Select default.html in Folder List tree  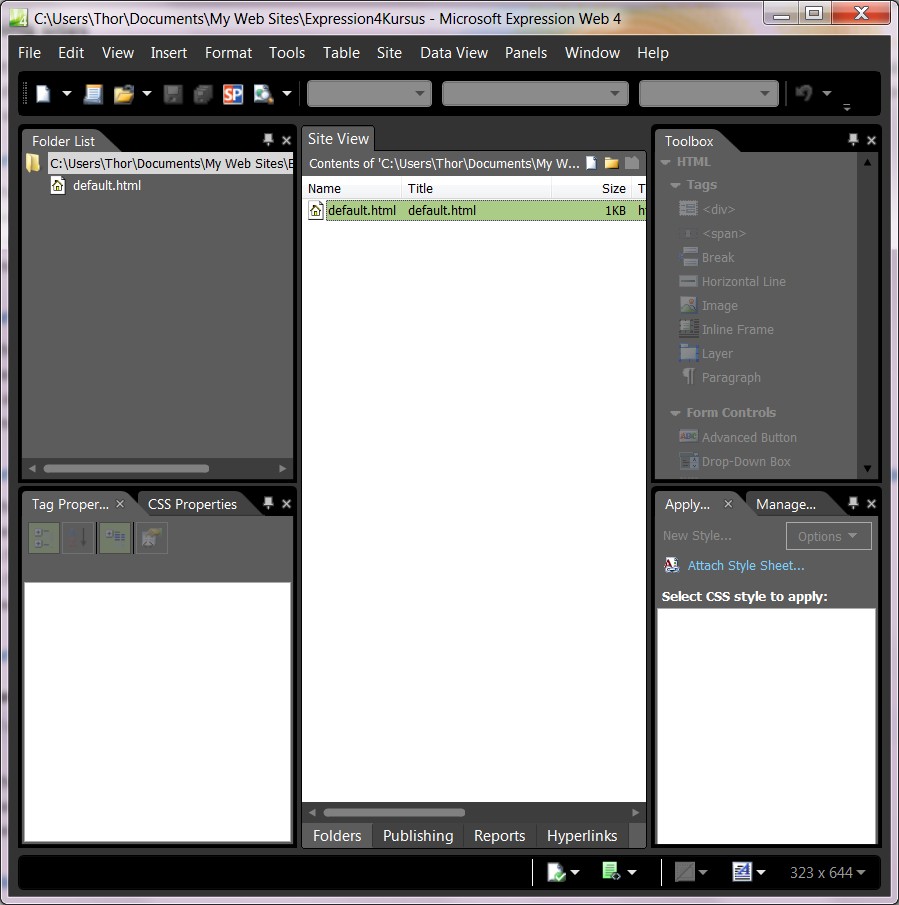pos(107,185)
